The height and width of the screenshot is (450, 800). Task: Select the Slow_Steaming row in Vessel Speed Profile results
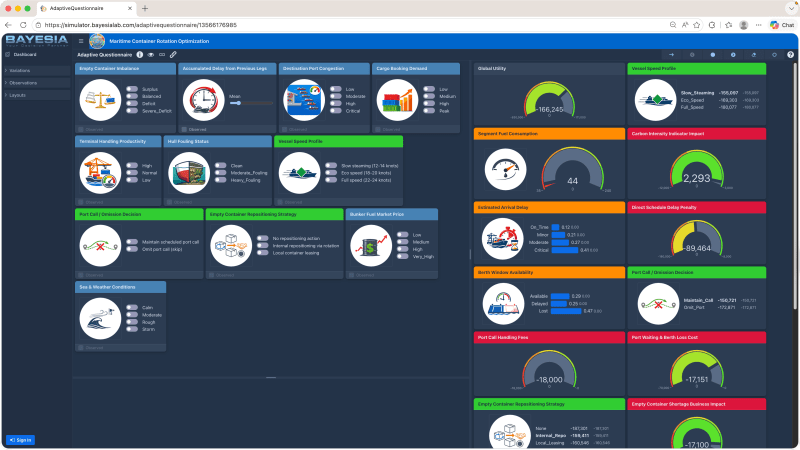[720, 93]
